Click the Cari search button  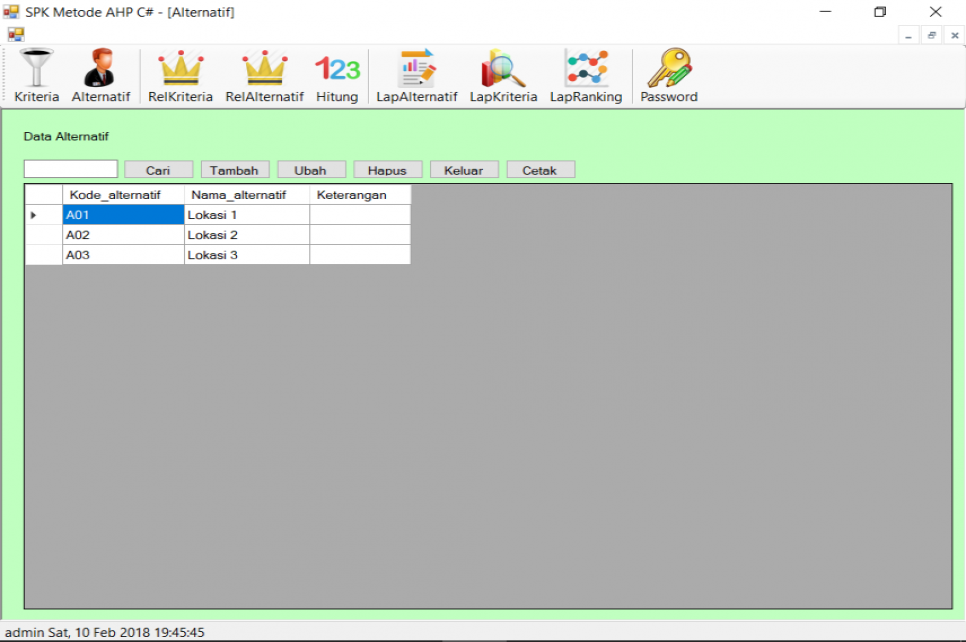pos(158,169)
